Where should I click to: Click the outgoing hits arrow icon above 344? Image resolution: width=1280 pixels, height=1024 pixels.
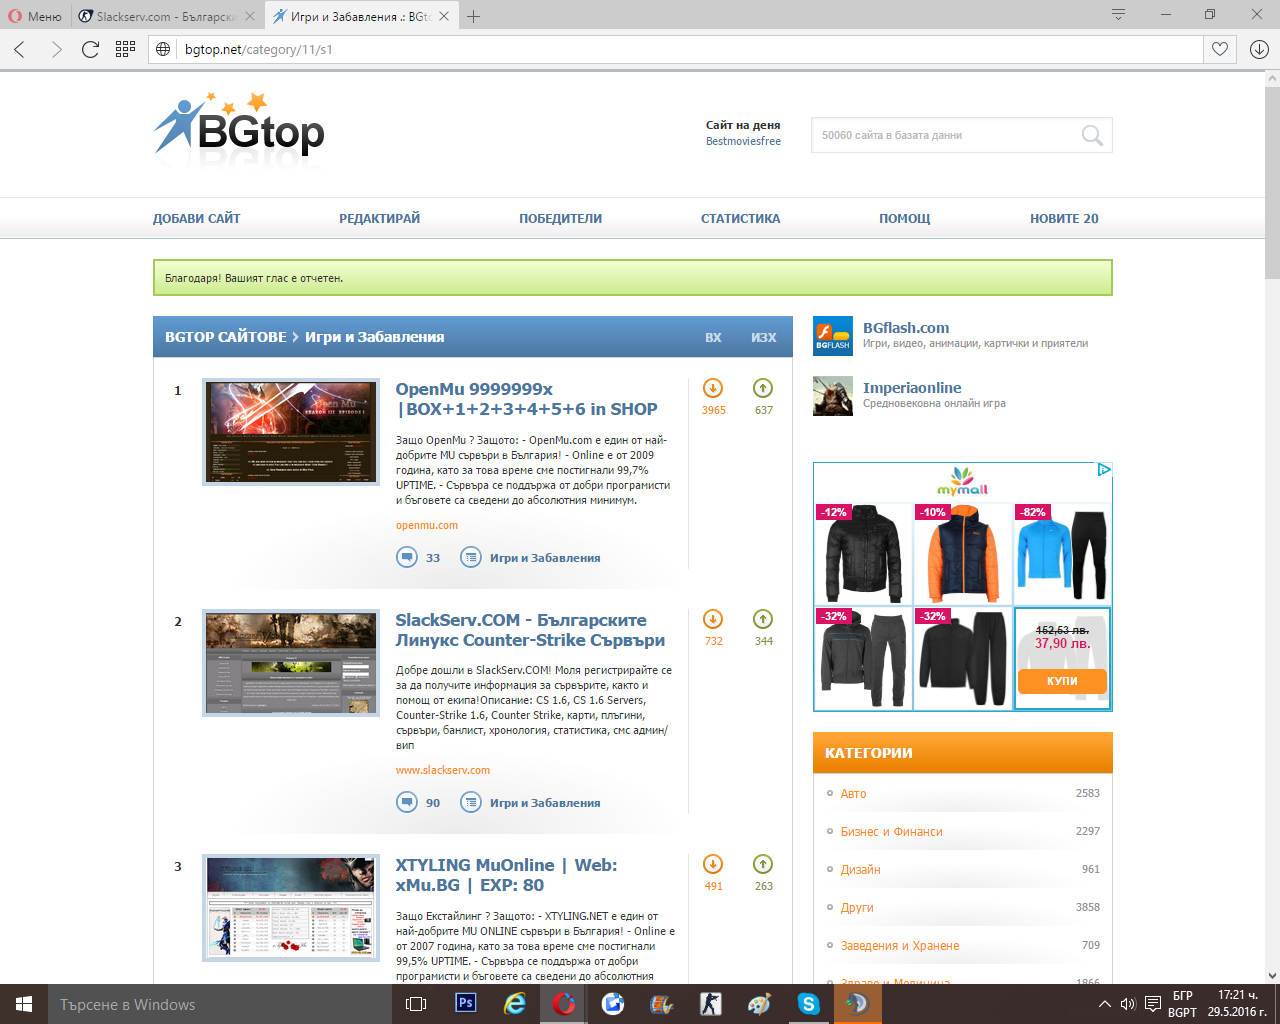(763, 619)
